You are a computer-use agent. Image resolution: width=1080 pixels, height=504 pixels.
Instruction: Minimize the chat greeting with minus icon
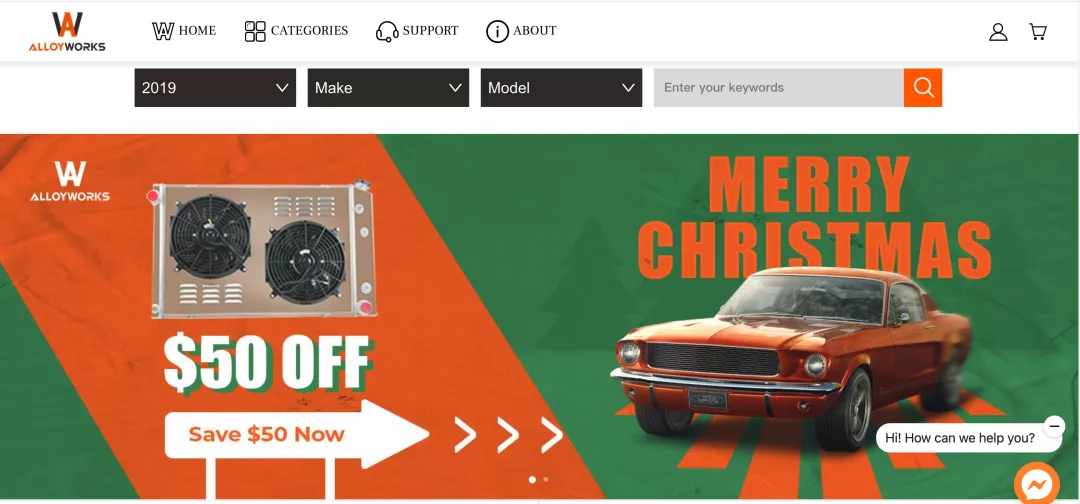coord(1054,426)
